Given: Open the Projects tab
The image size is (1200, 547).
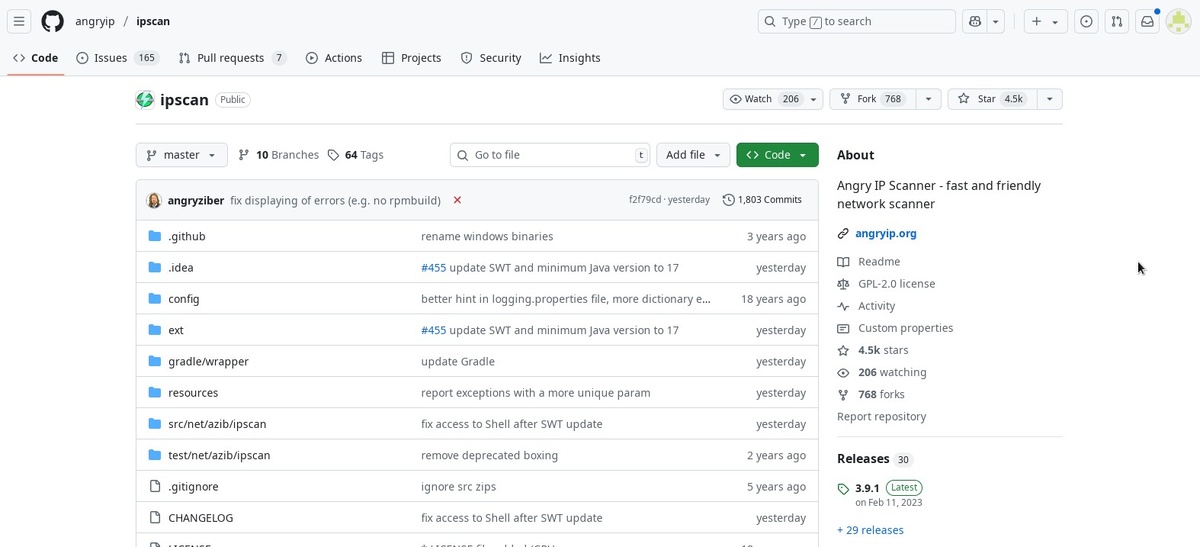Looking at the screenshot, I should 411,58.
